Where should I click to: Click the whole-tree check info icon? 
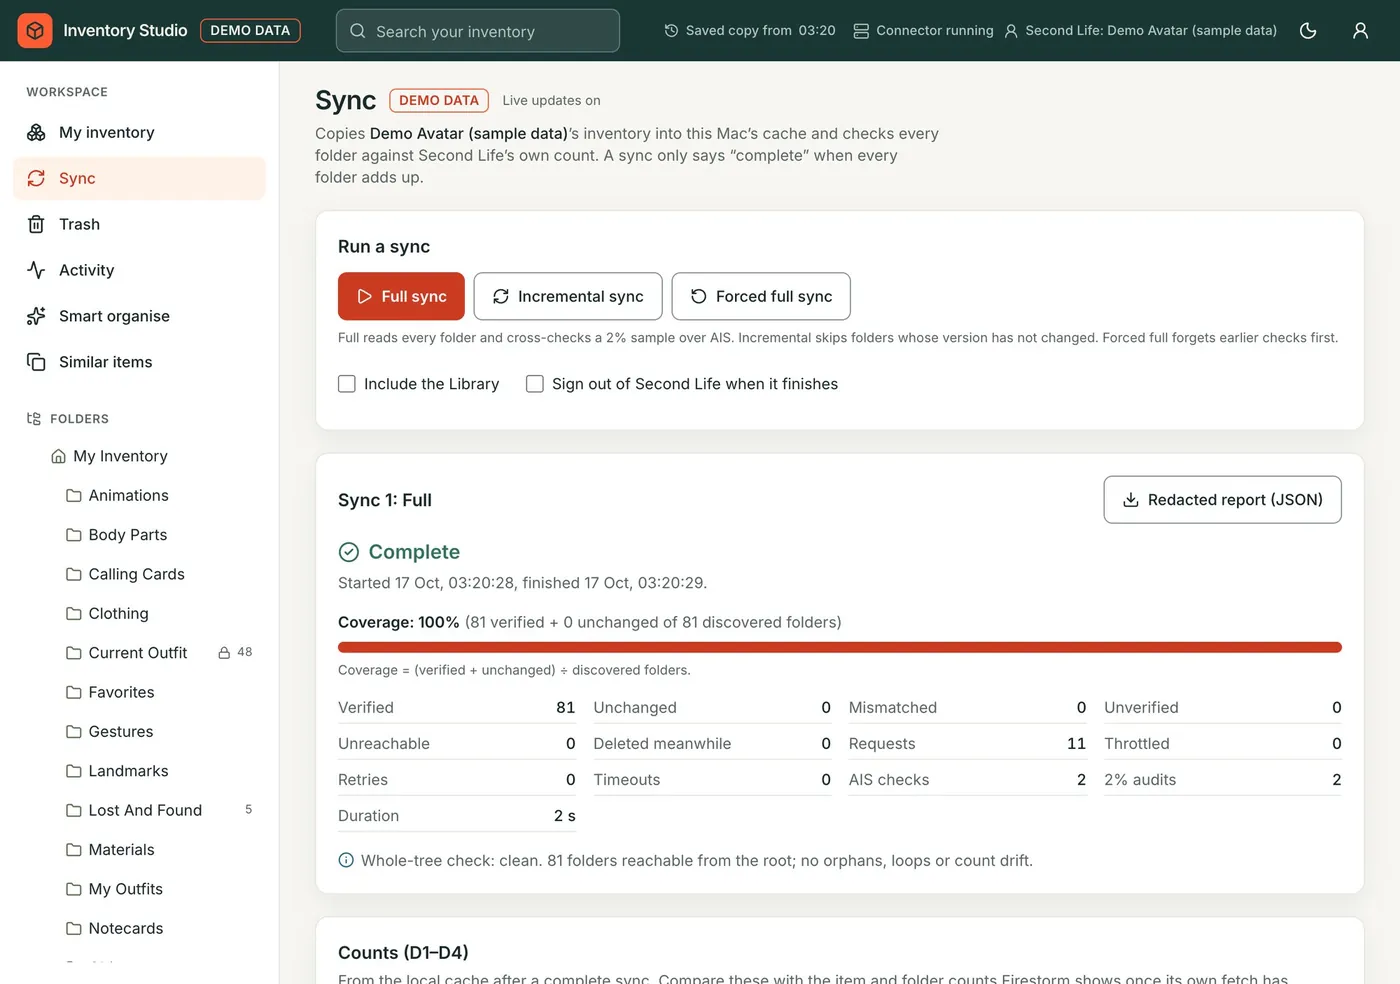[x=346, y=860]
